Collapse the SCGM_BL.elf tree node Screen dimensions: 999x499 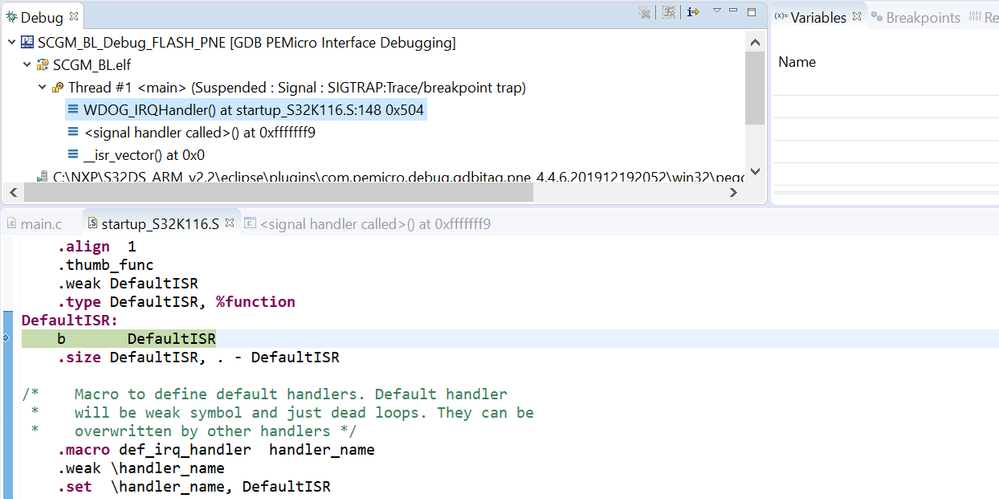click(x=27, y=65)
